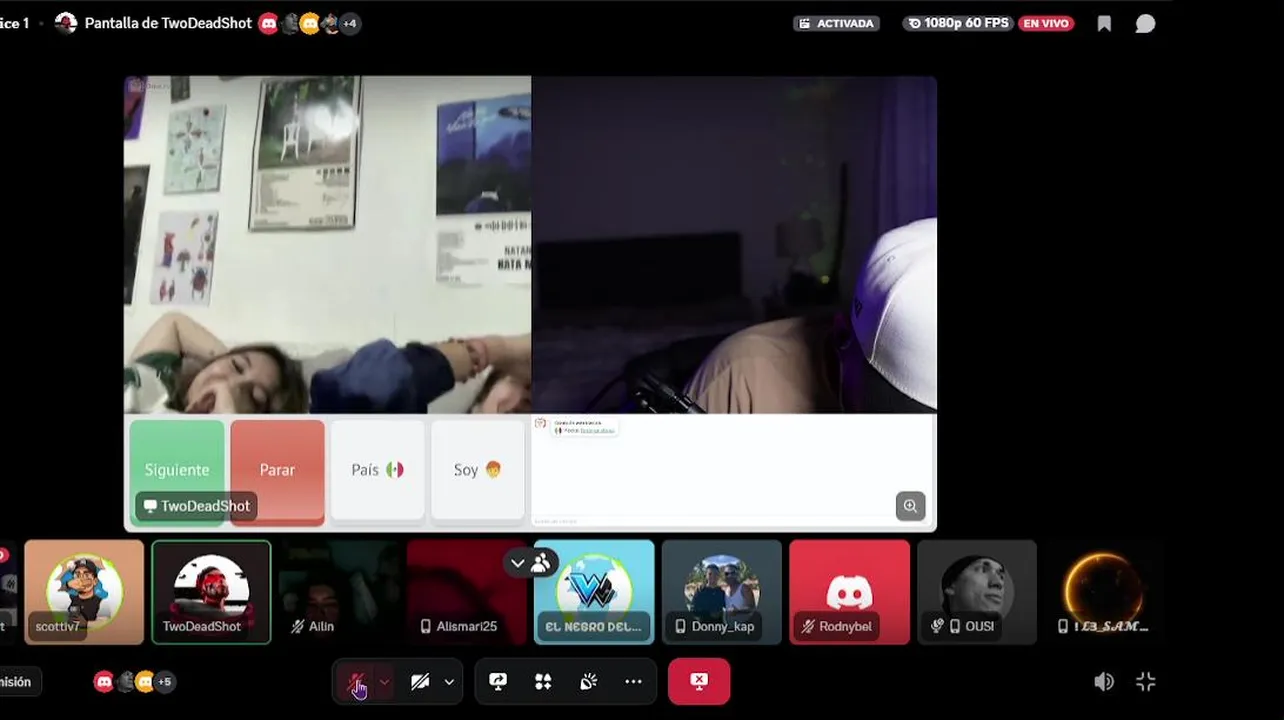Viewport: 1284px width, 720px height.
Task: Click the +4 viewers badge at top
Action: point(349,23)
